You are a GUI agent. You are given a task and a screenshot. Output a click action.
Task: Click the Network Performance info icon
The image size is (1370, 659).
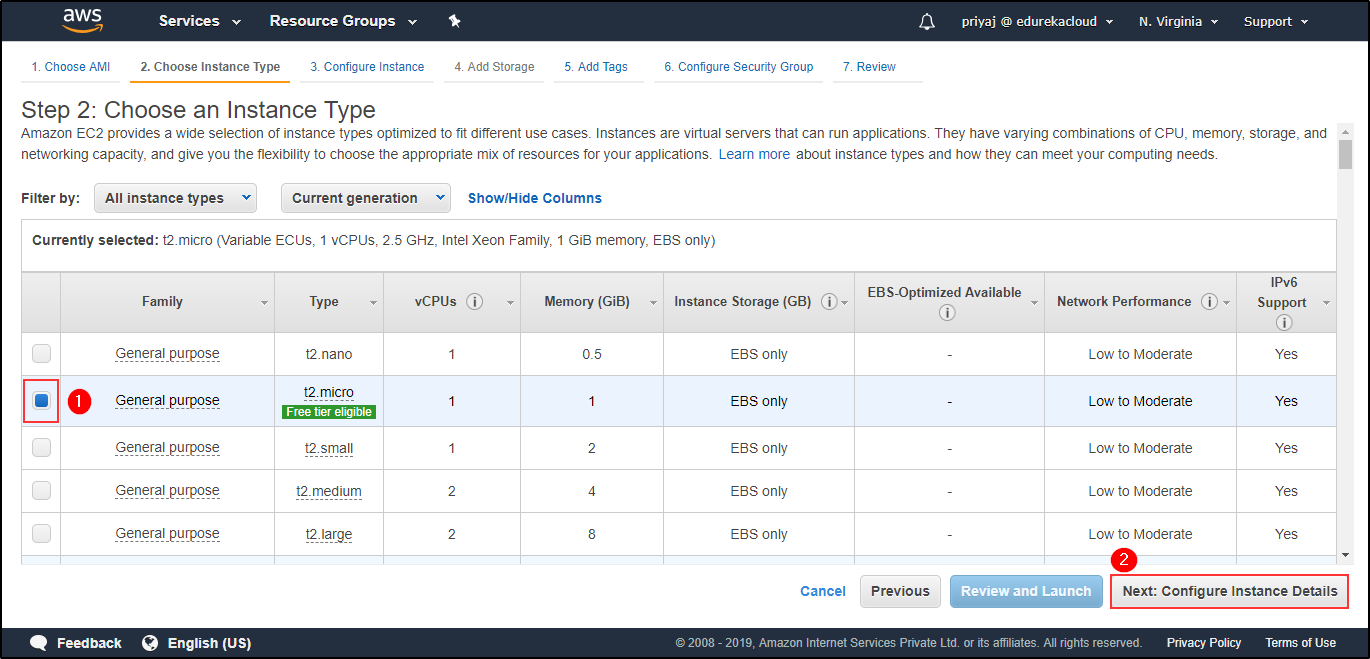coord(1209,302)
